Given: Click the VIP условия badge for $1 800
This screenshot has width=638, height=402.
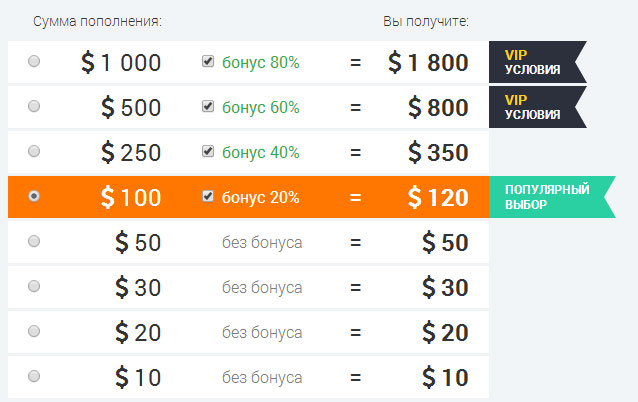Looking at the screenshot, I should pos(535,62).
